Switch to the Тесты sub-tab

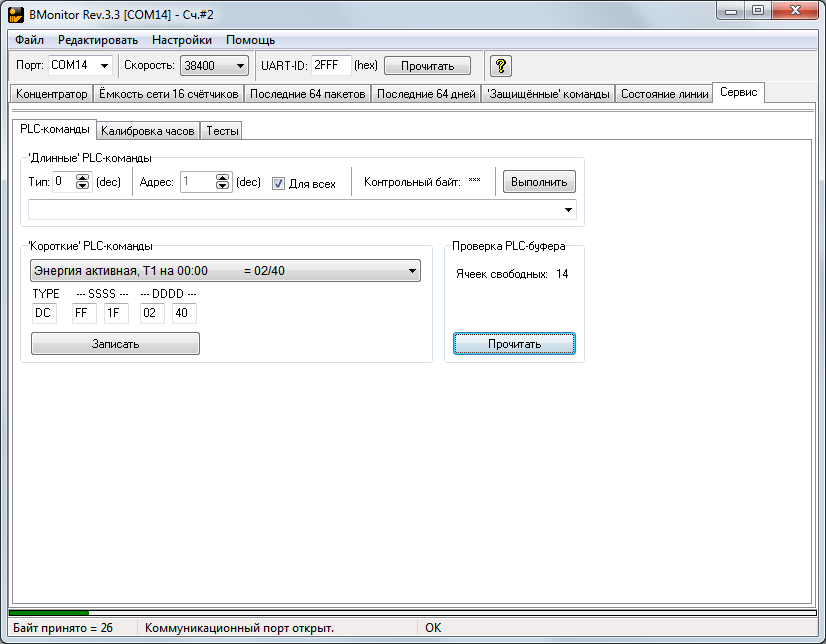222,131
